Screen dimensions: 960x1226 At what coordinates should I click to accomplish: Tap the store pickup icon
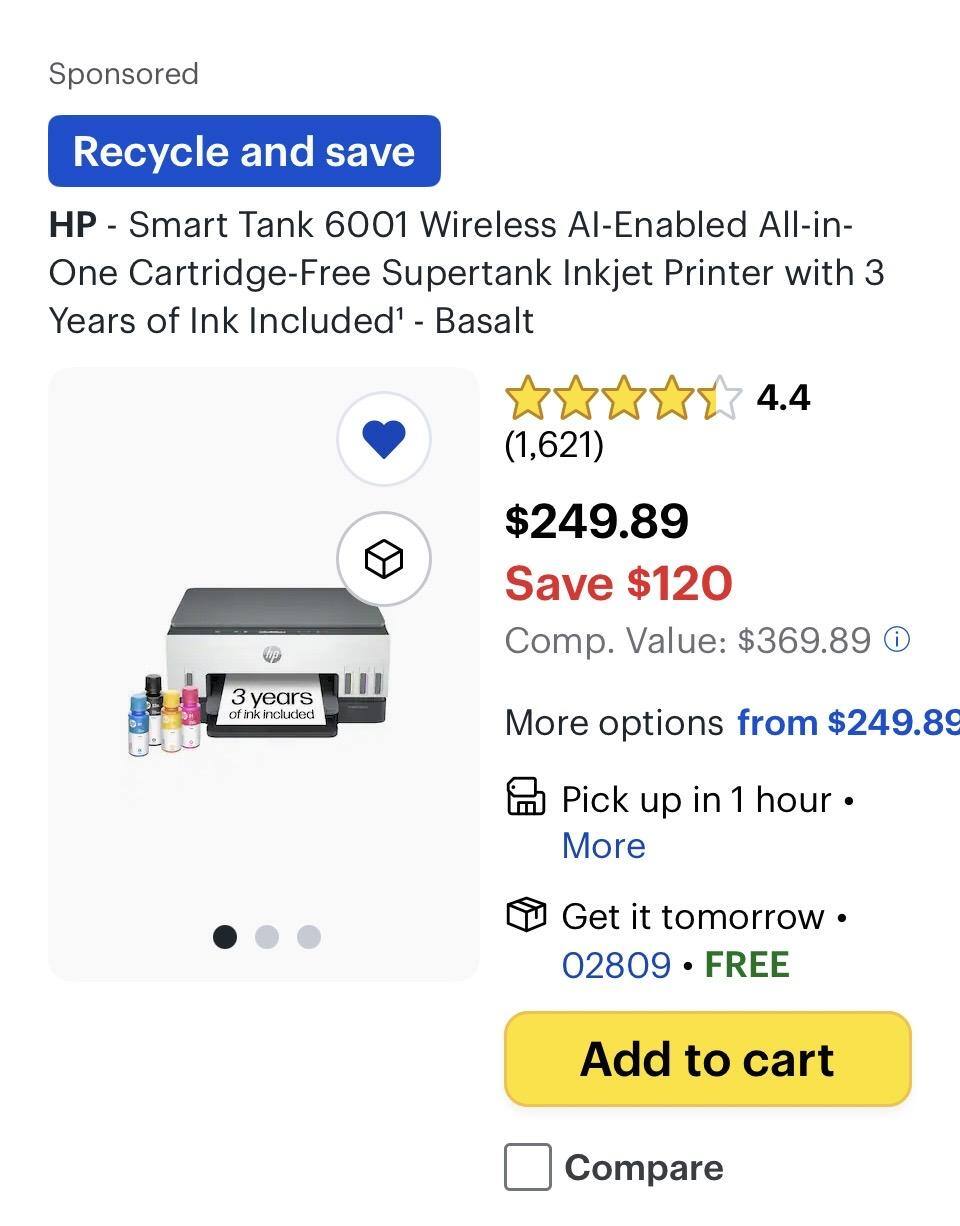point(526,798)
